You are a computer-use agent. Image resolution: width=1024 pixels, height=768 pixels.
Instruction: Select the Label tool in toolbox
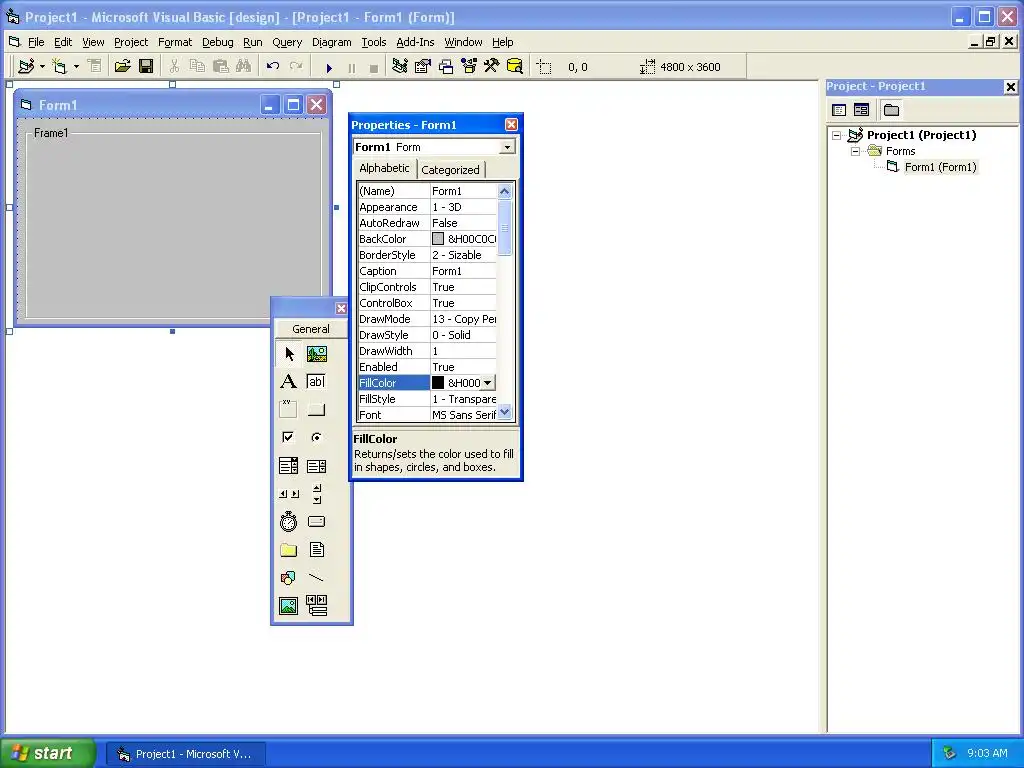pyautogui.click(x=289, y=382)
